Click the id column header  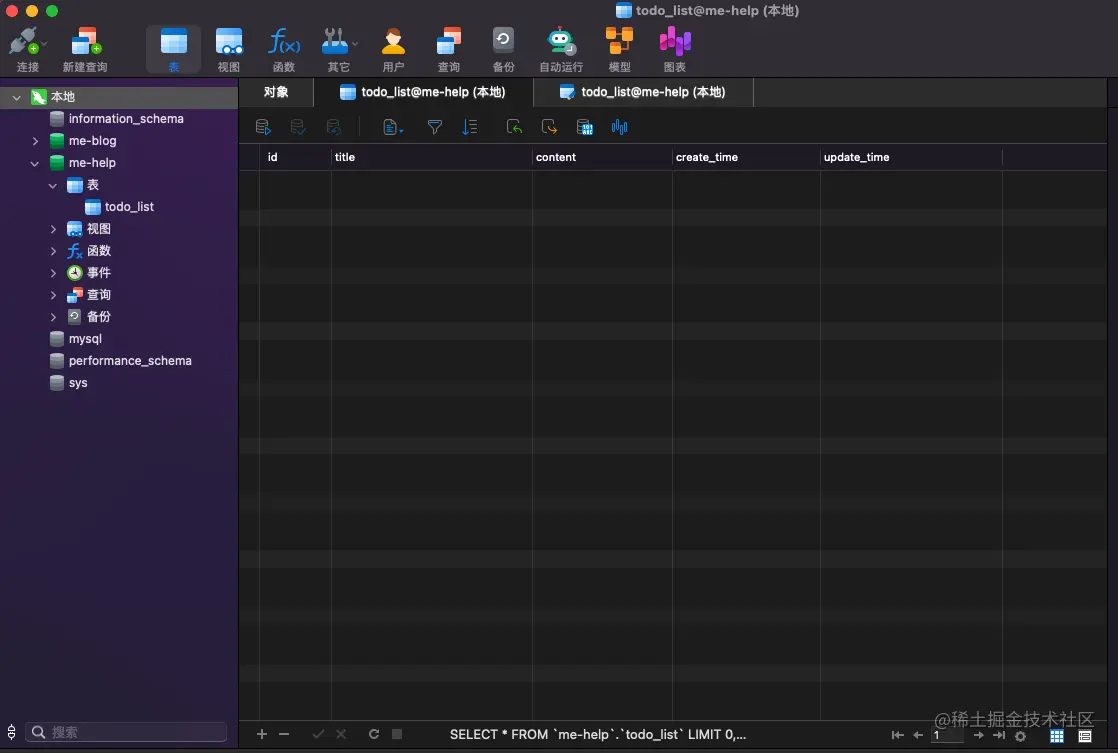point(295,157)
